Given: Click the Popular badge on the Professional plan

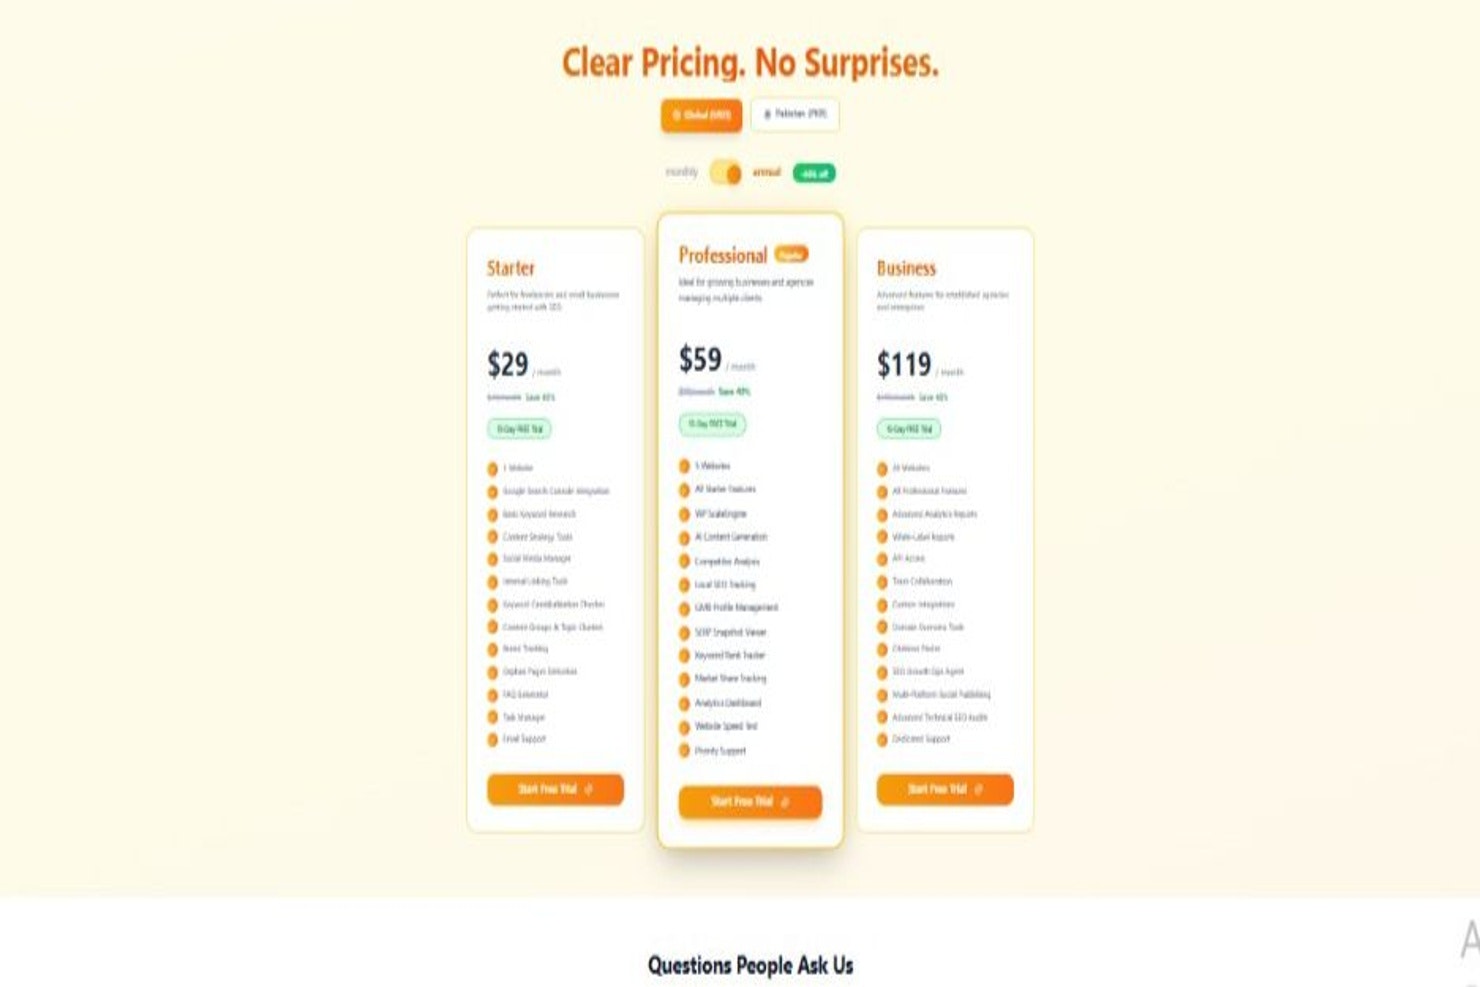Looking at the screenshot, I should point(793,254).
